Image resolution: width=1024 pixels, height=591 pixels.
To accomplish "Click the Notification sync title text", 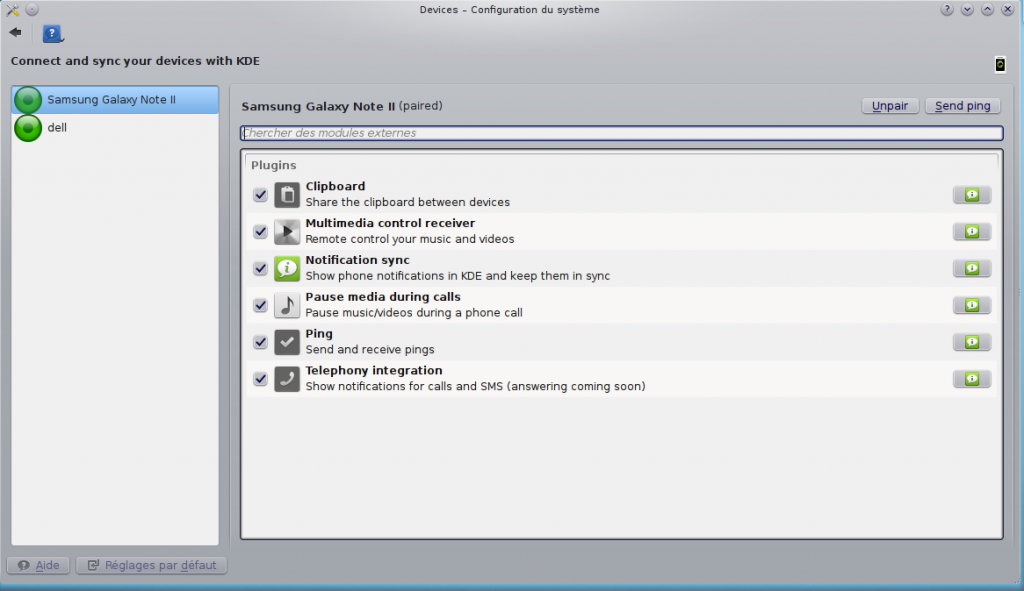I will tap(357, 260).
